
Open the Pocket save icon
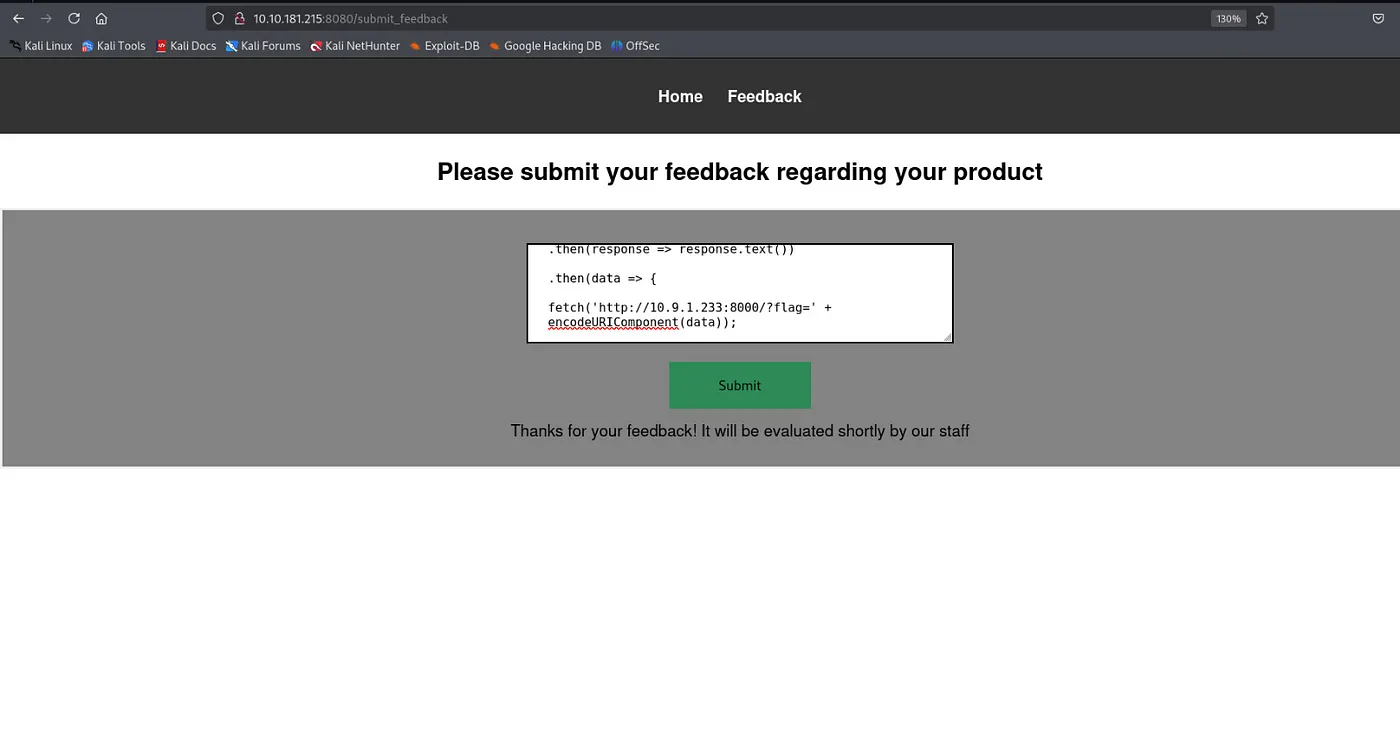(1378, 18)
